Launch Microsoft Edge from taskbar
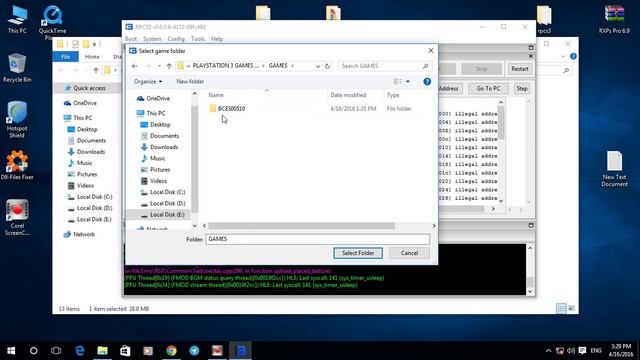The width and height of the screenshot is (640, 360). click(80, 351)
